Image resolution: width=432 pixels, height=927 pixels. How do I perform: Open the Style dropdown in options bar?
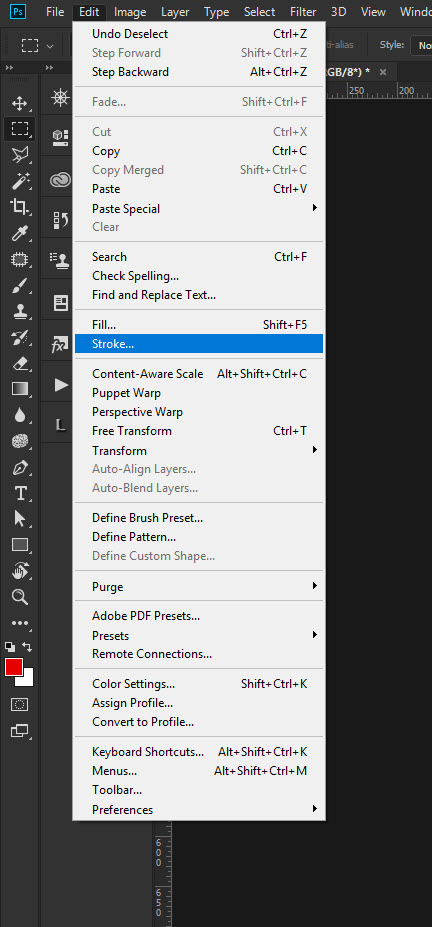pyautogui.click(x=423, y=45)
